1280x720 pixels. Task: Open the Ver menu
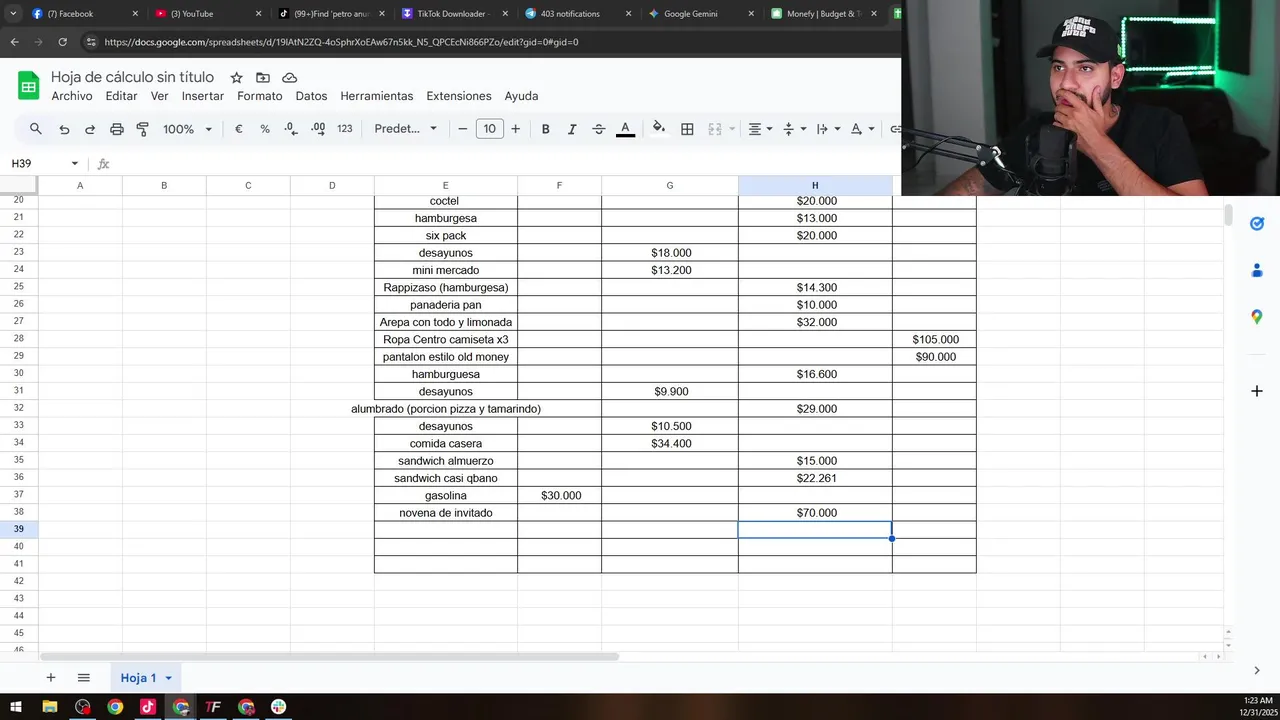160,96
